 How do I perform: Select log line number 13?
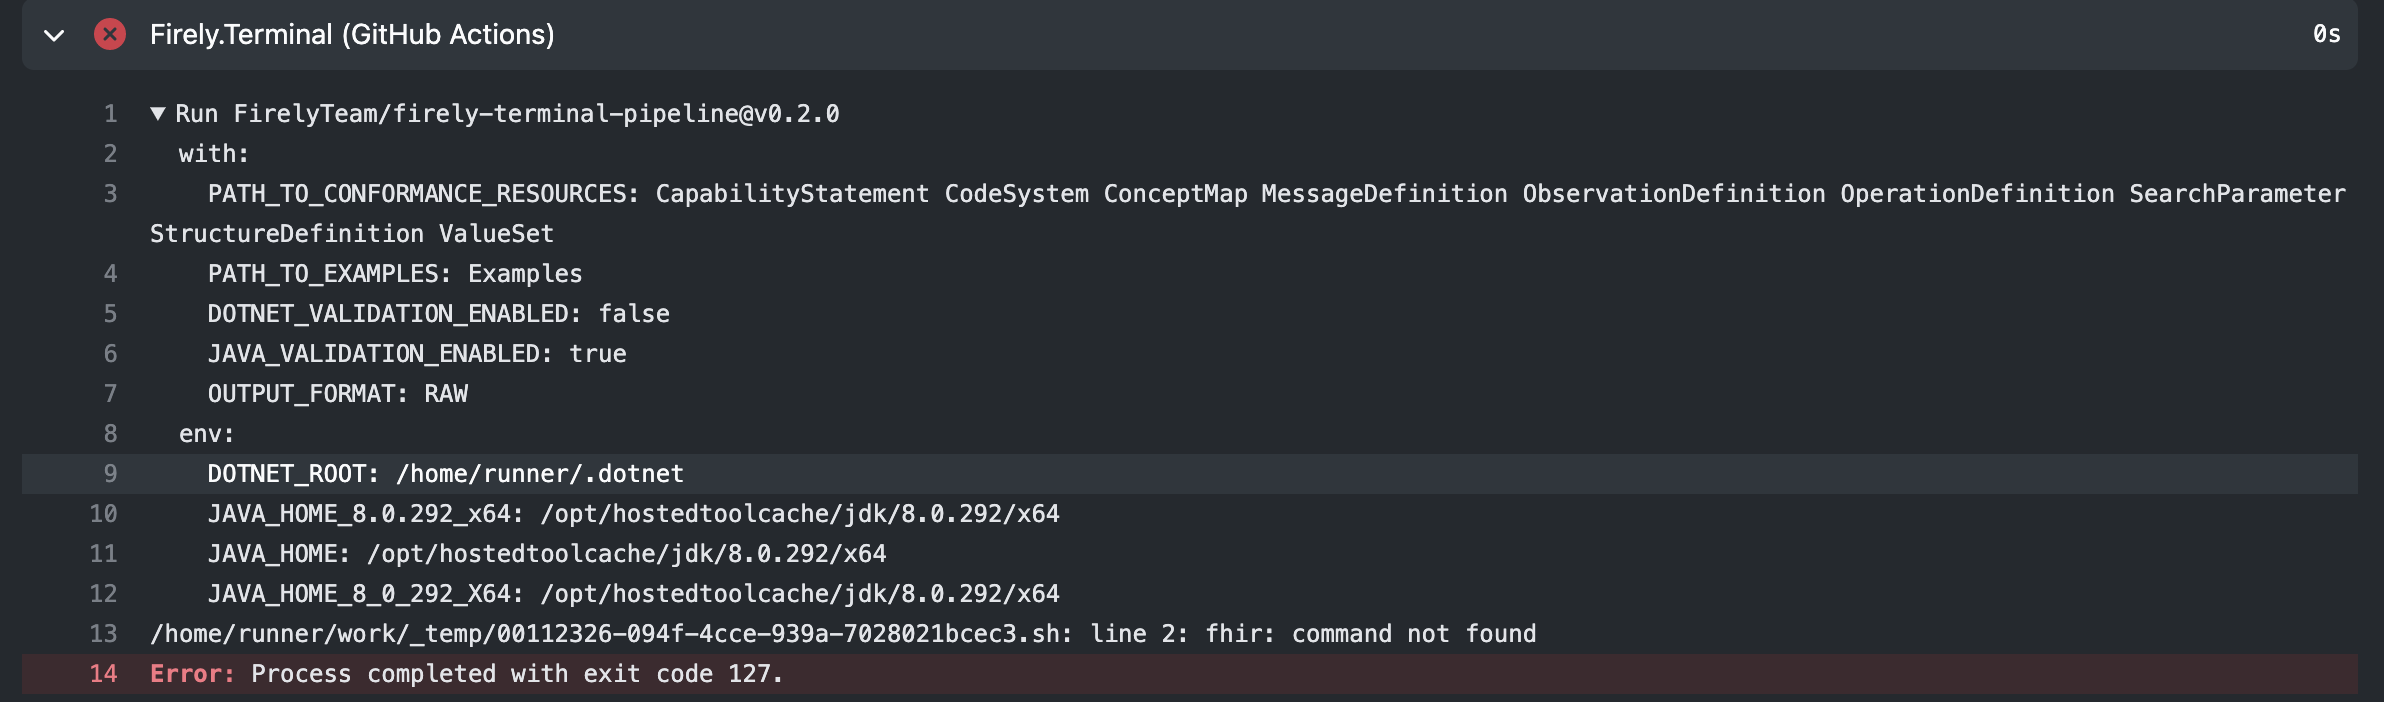(103, 634)
